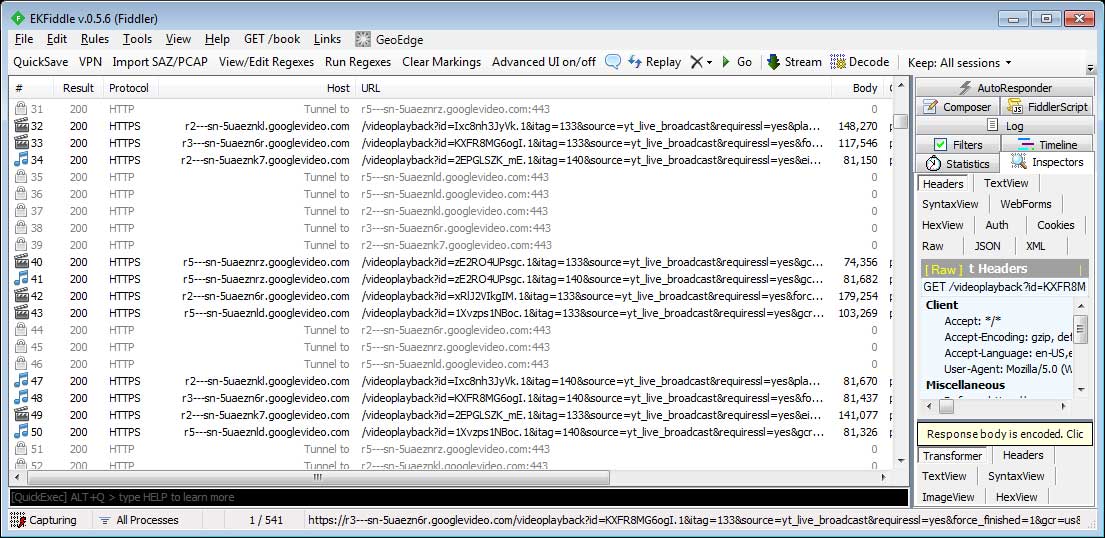Click session list vertical scrollbar down arrow
The width and height of the screenshot is (1105, 538).
901,461
